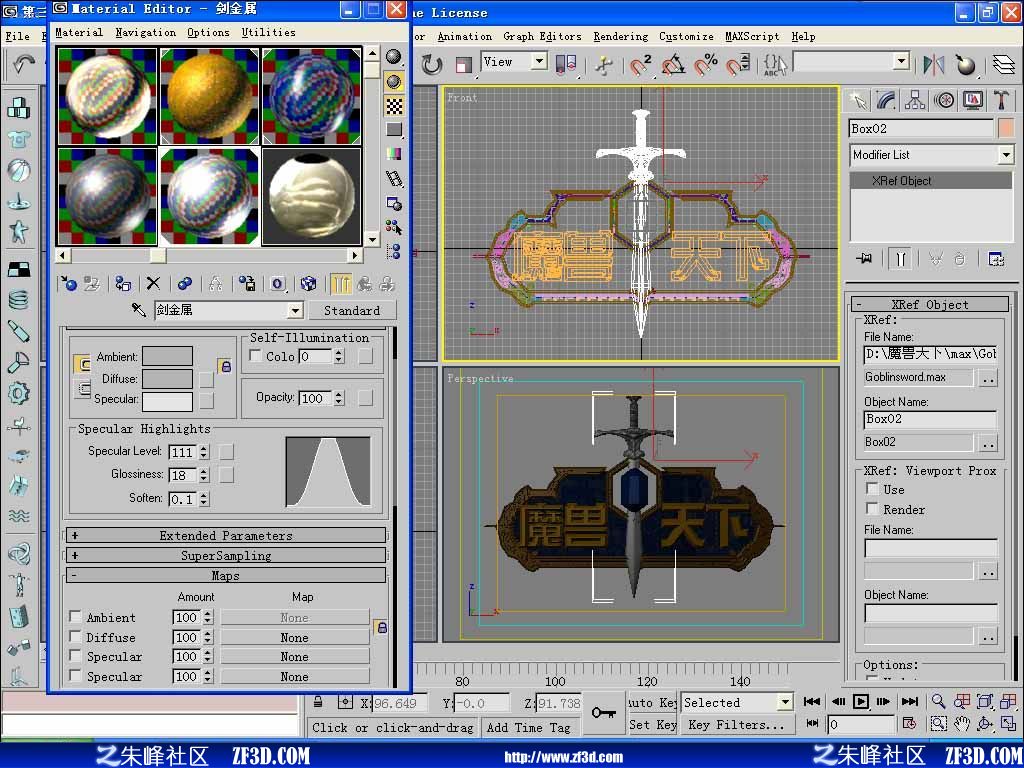This screenshot has height=768, width=1024.
Task: Click the Ambient color swatch
Action: coord(167,356)
